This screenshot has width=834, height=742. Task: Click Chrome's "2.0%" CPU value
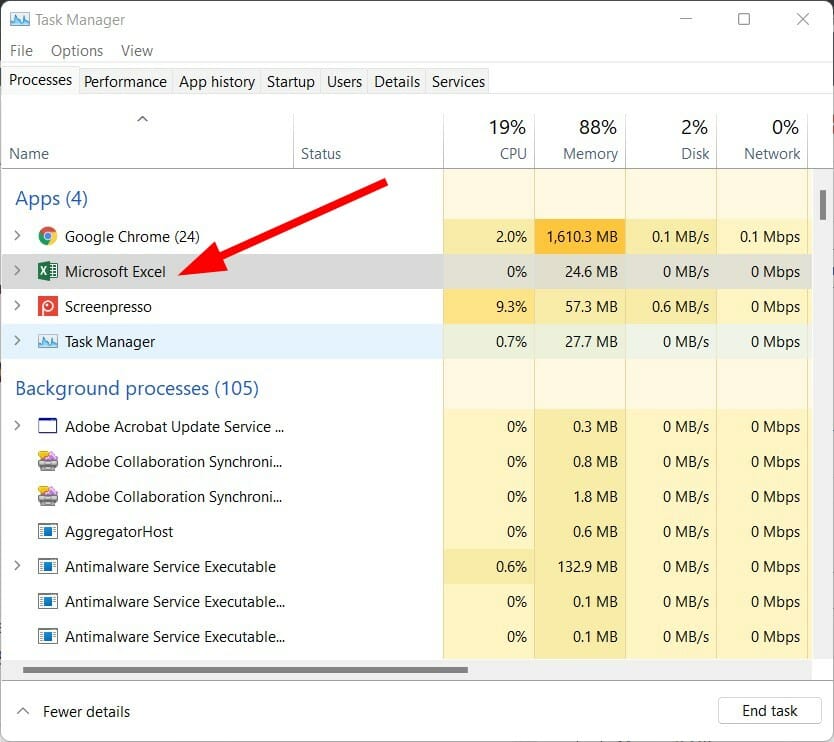(511, 237)
